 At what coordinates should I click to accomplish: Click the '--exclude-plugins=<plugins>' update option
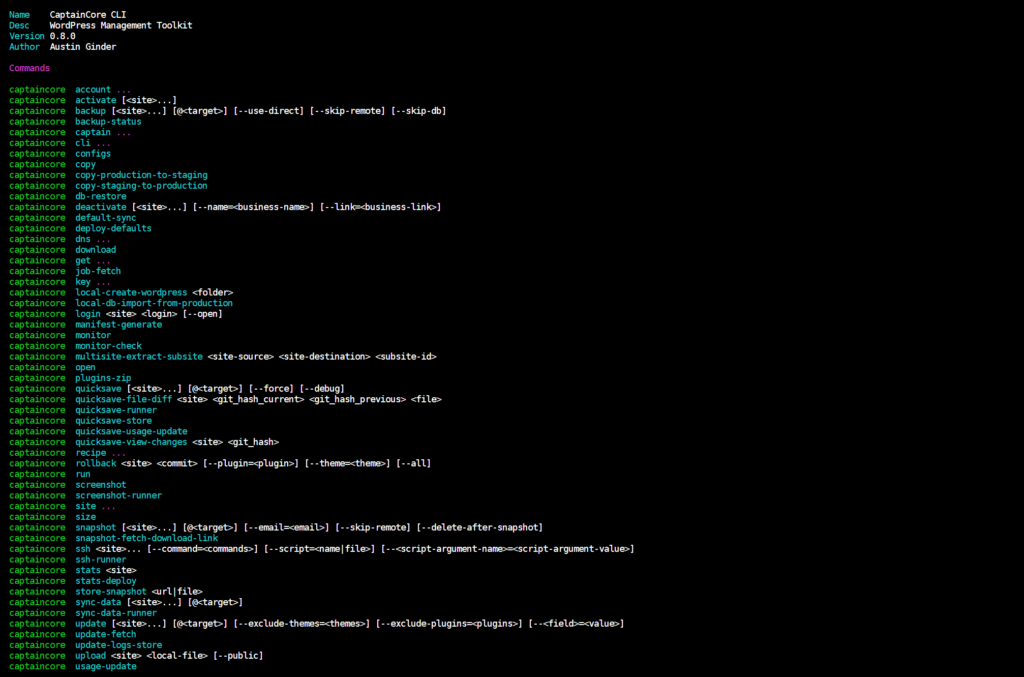(449, 624)
